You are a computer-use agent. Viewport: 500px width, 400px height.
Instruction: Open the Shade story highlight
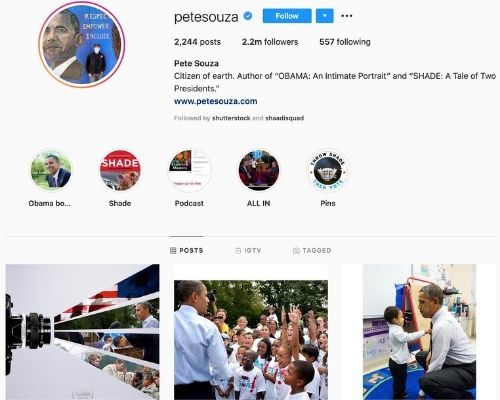pos(120,170)
